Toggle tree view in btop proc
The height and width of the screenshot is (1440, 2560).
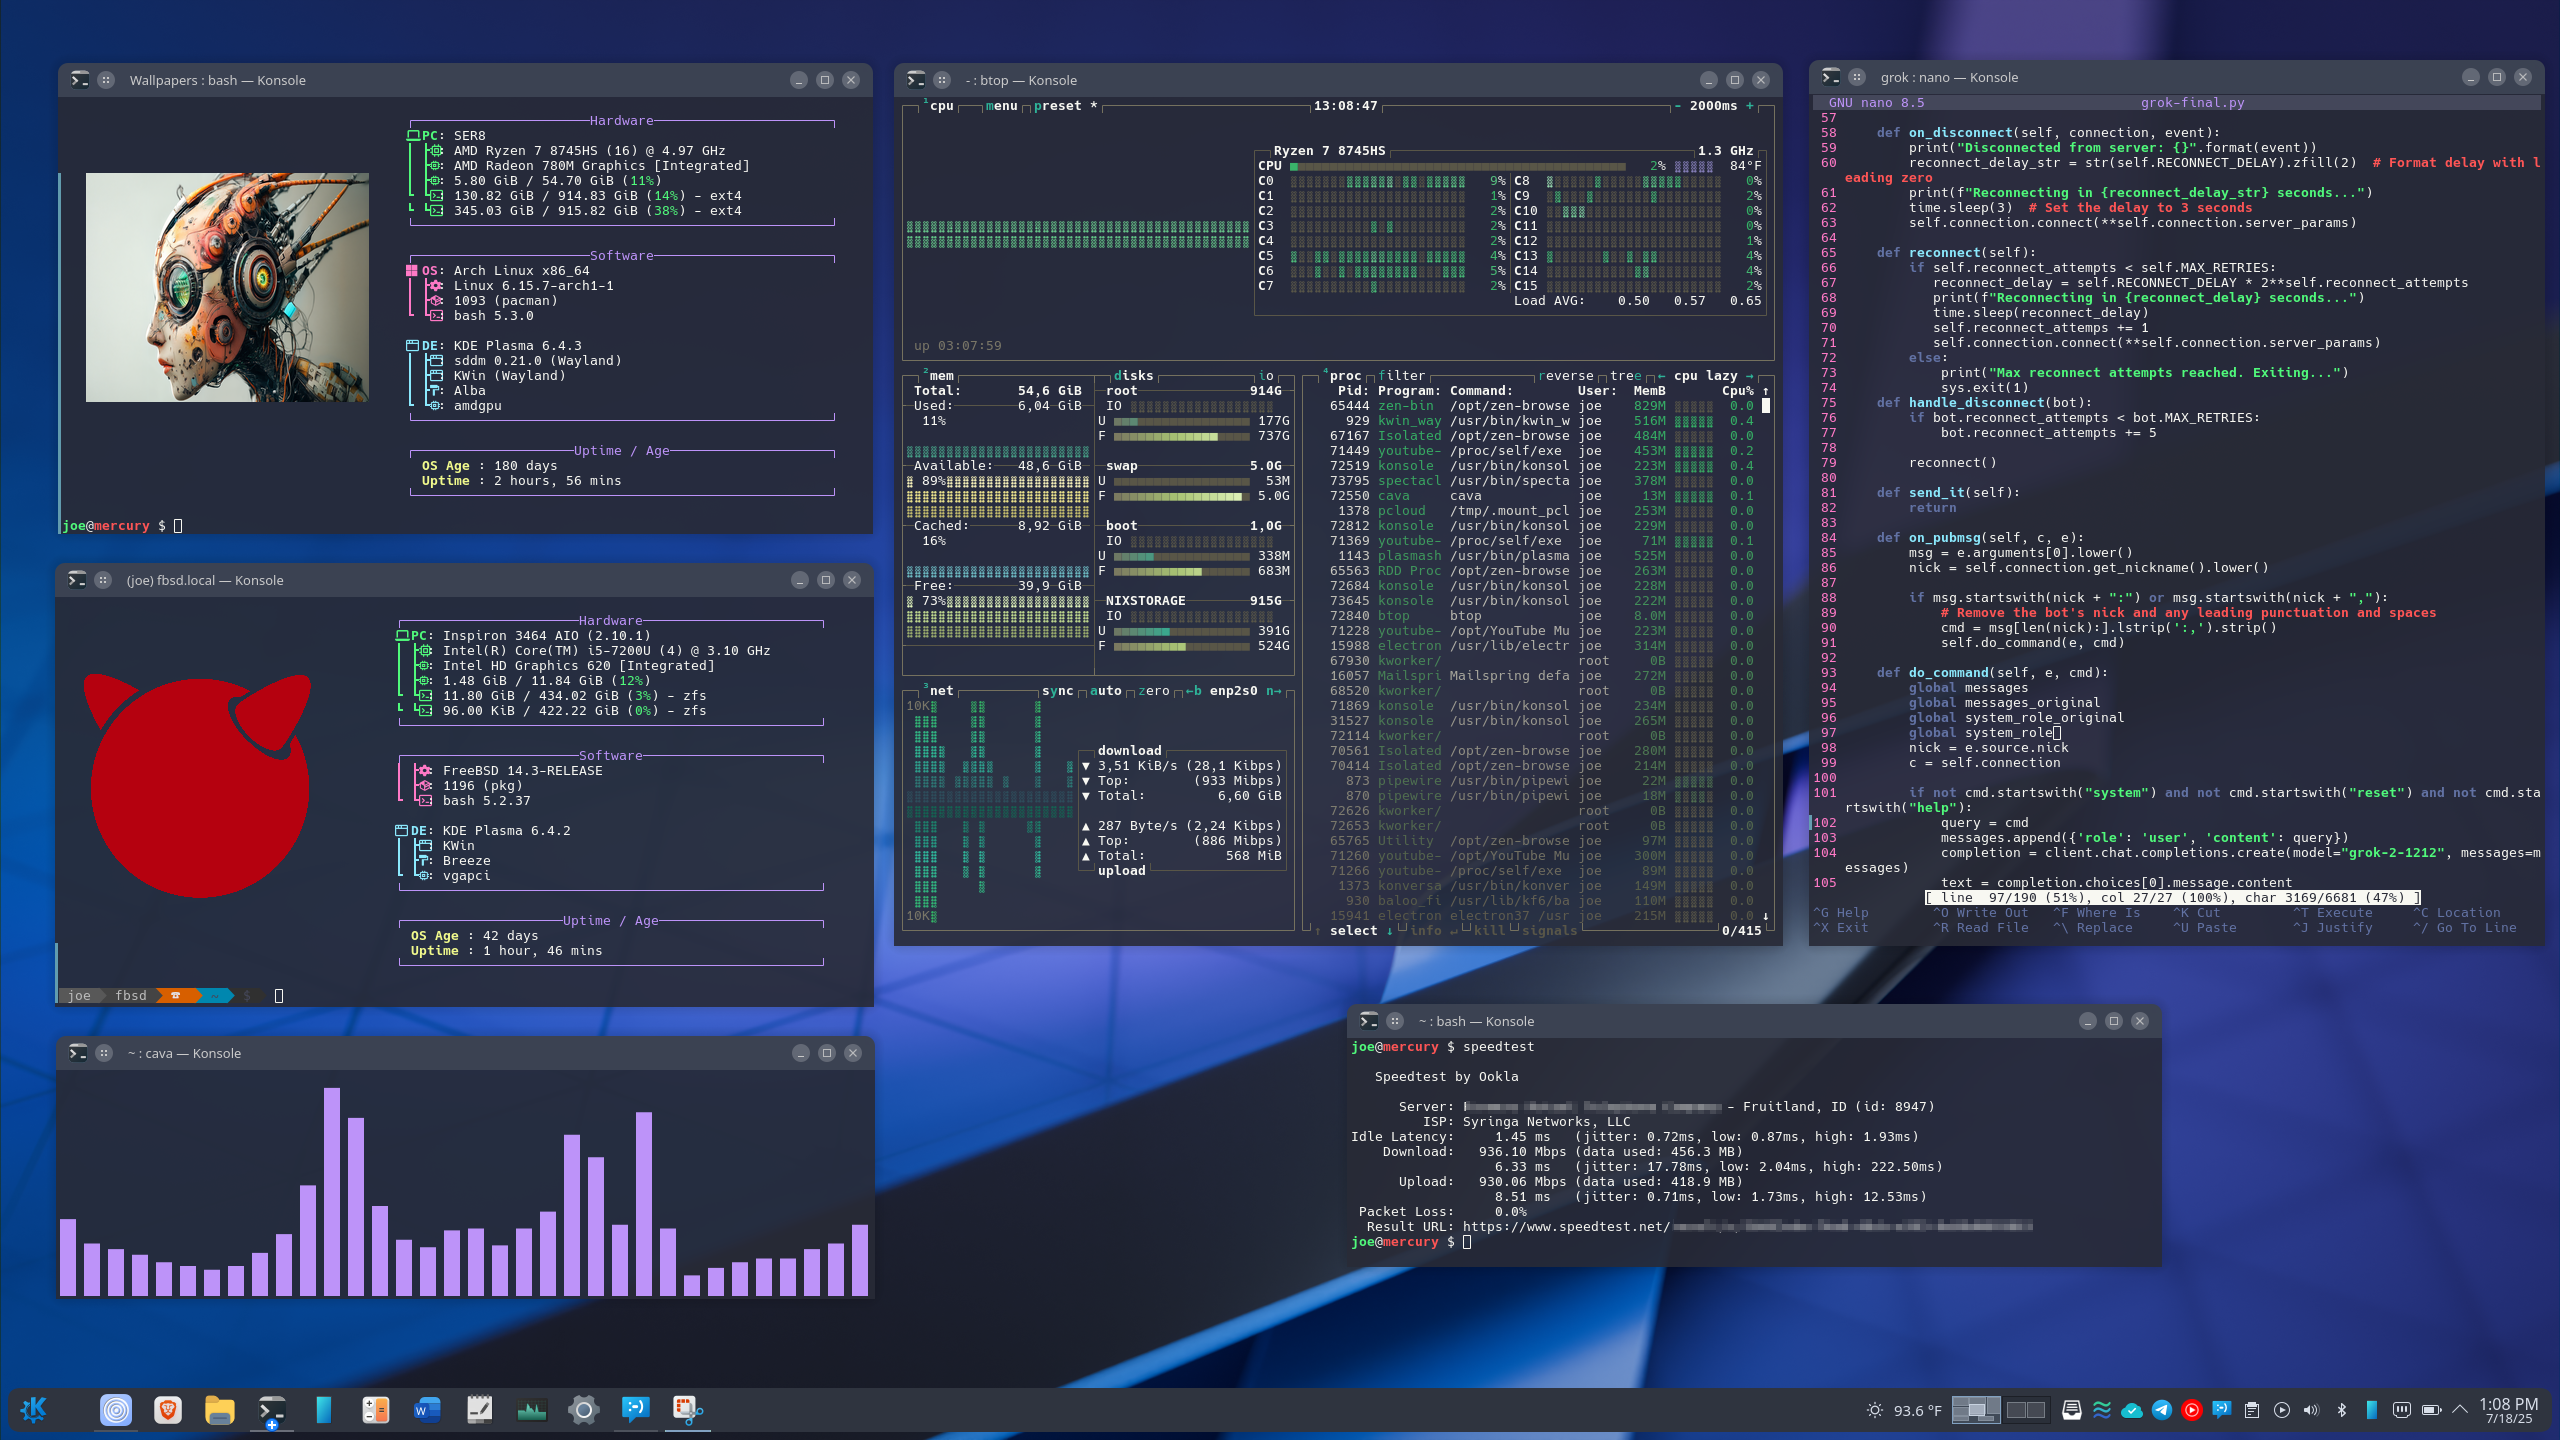coord(1625,376)
